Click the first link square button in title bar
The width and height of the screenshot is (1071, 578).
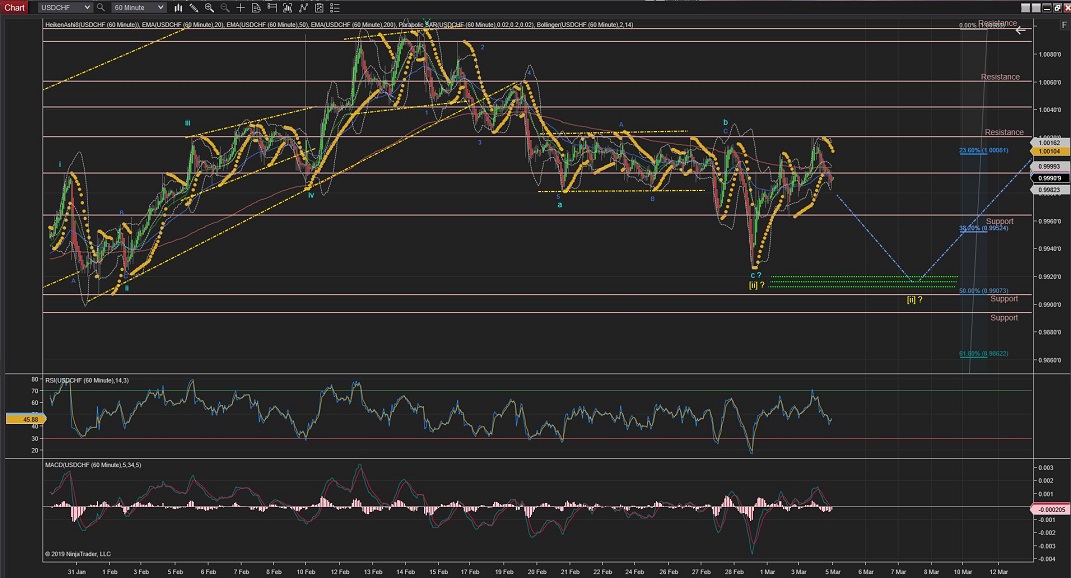click(x=1026, y=8)
